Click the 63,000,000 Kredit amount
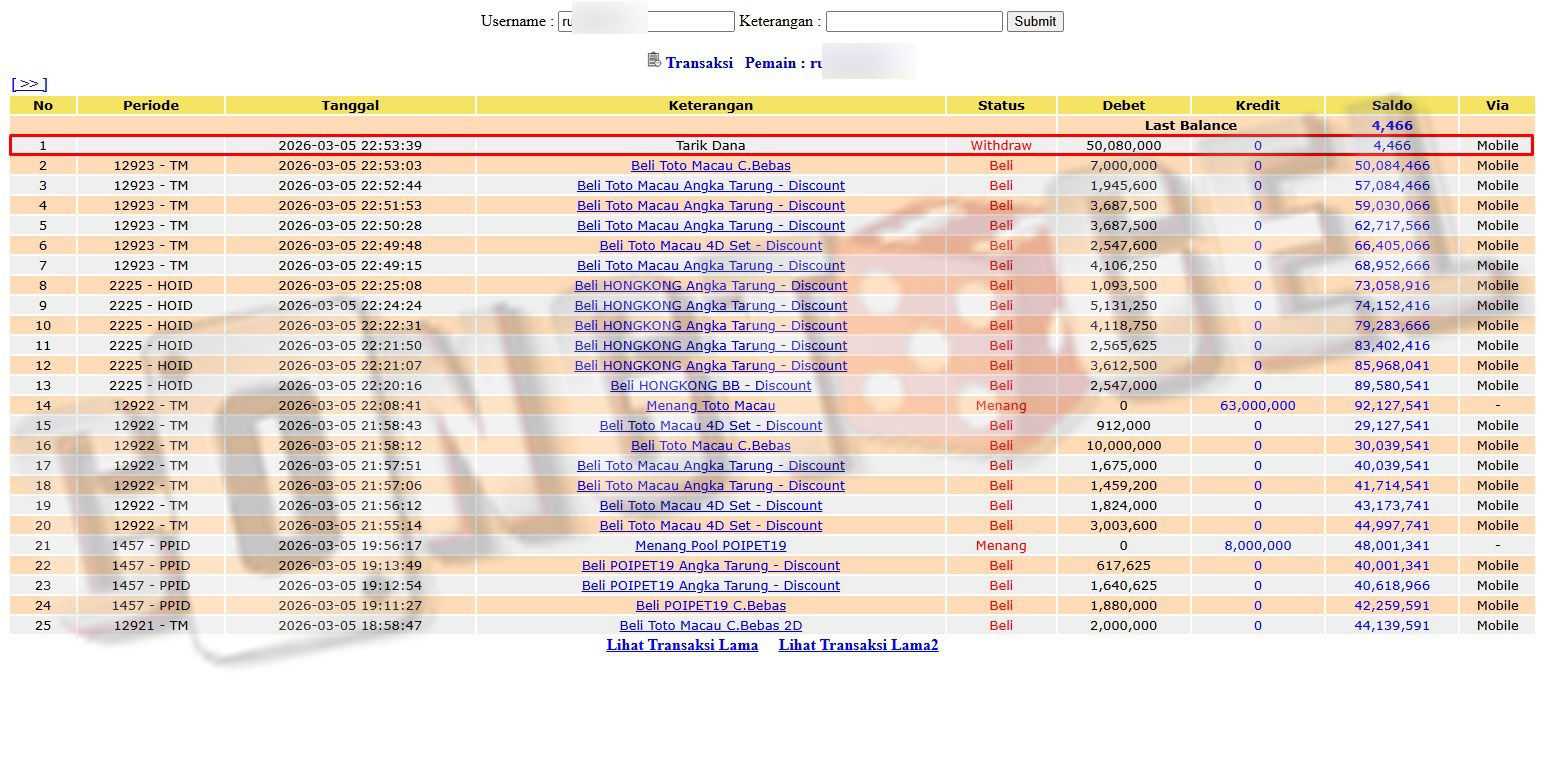1544x762 pixels. 1257,405
